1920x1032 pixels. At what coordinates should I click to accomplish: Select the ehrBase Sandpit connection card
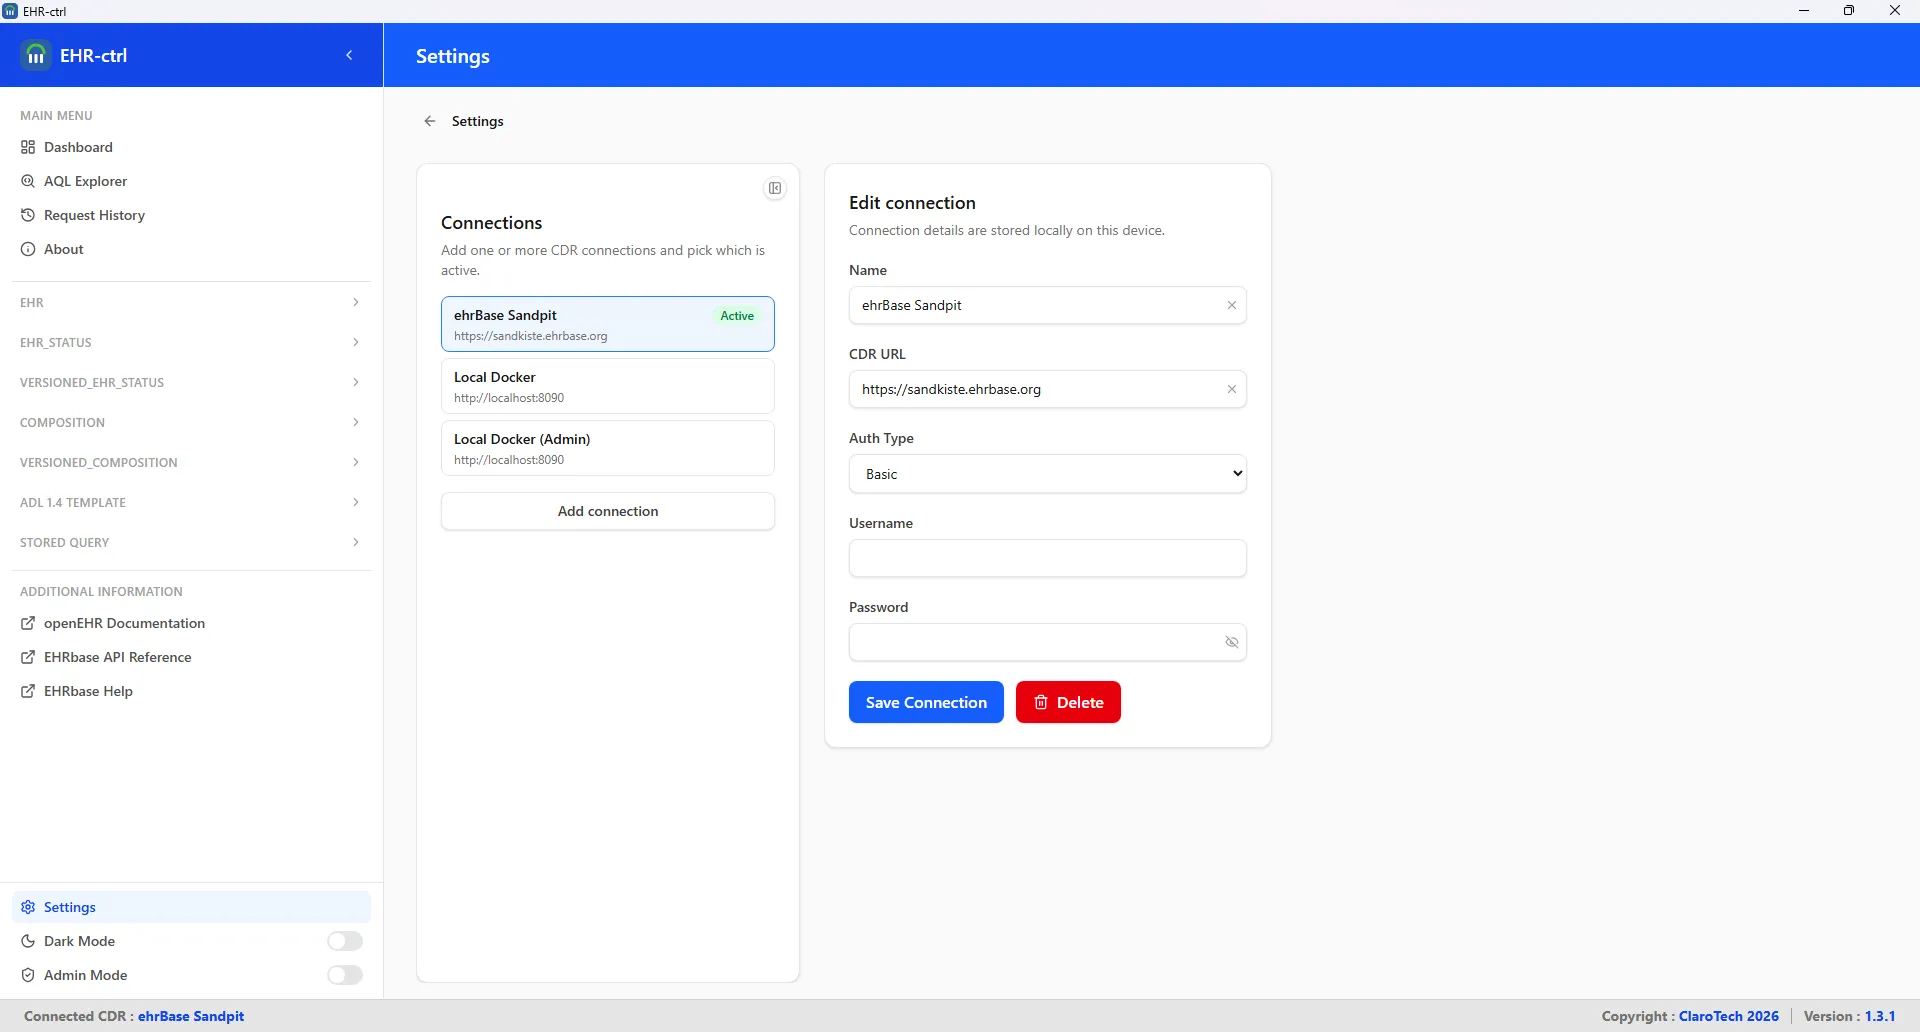608,324
